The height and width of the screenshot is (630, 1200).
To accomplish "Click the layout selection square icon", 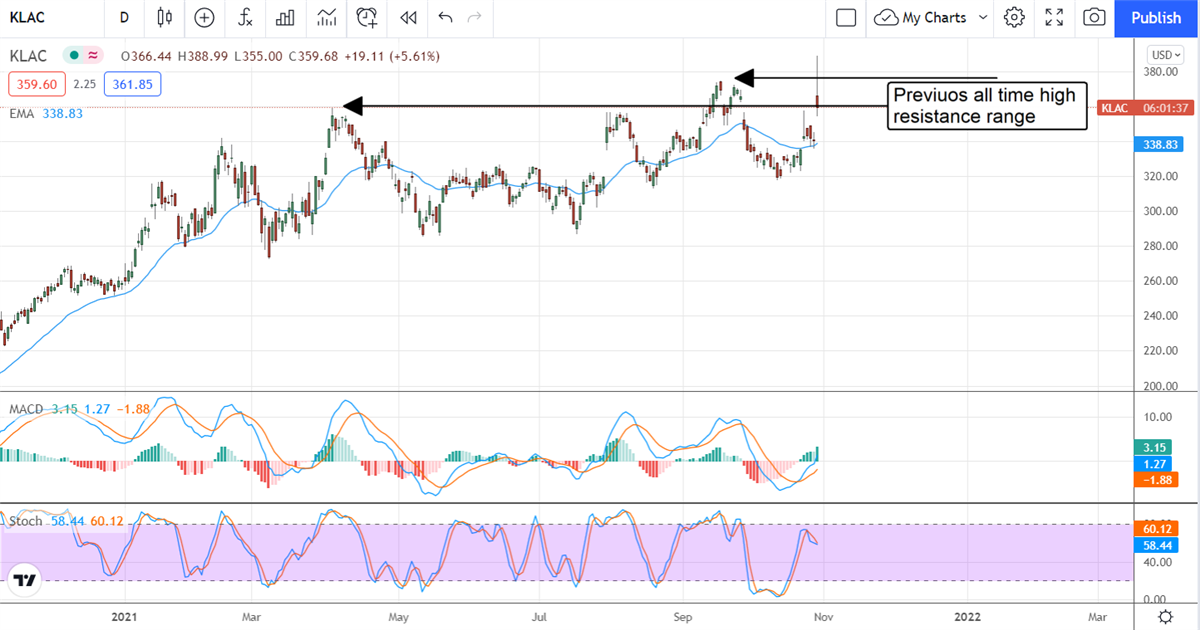I will [846, 17].
